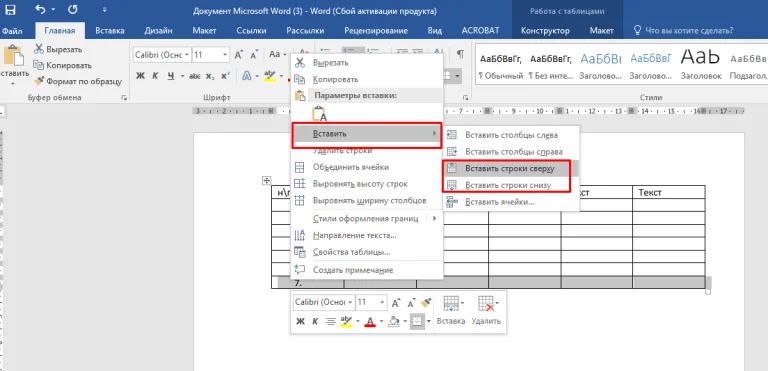The width and height of the screenshot is (768, 371).
Task: Toggle bold Ж in mini toolbar
Action: pyautogui.click(x=301, y=322)
